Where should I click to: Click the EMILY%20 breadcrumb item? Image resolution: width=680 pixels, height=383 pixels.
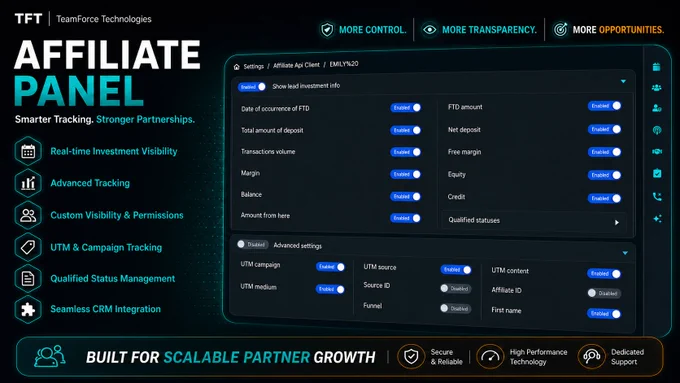tap(344, 64)
